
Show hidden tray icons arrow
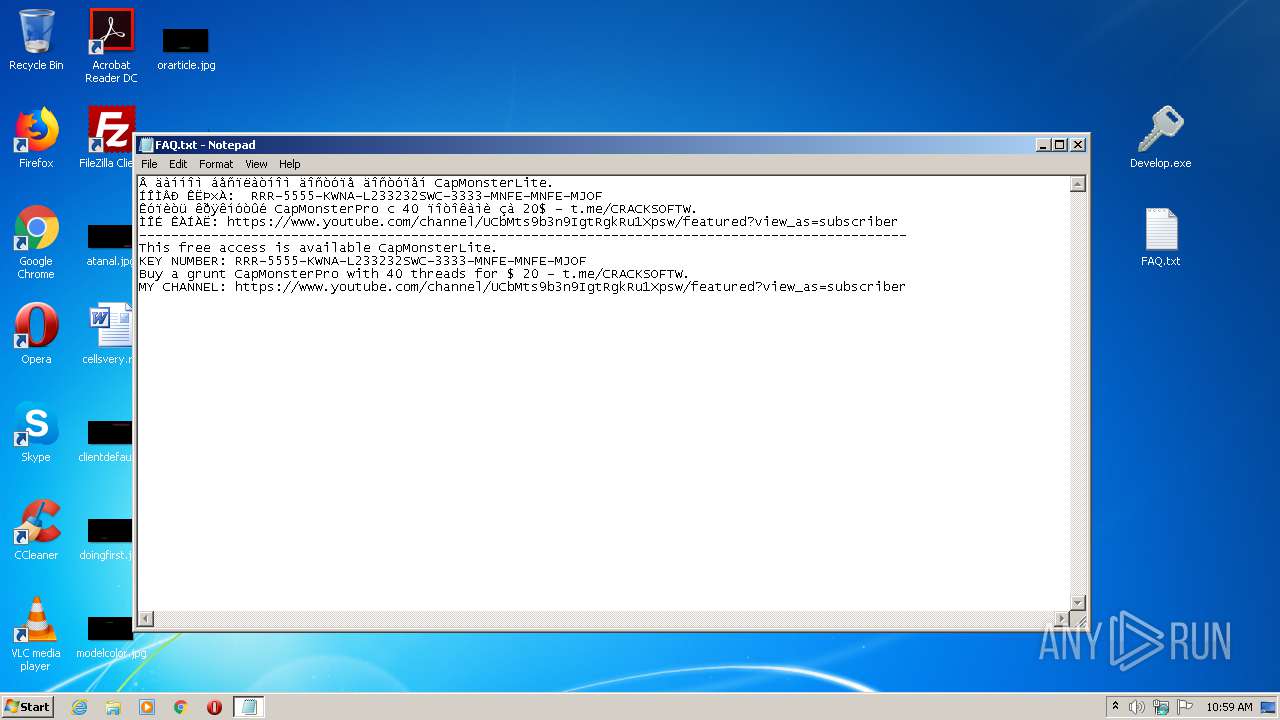1115,707
